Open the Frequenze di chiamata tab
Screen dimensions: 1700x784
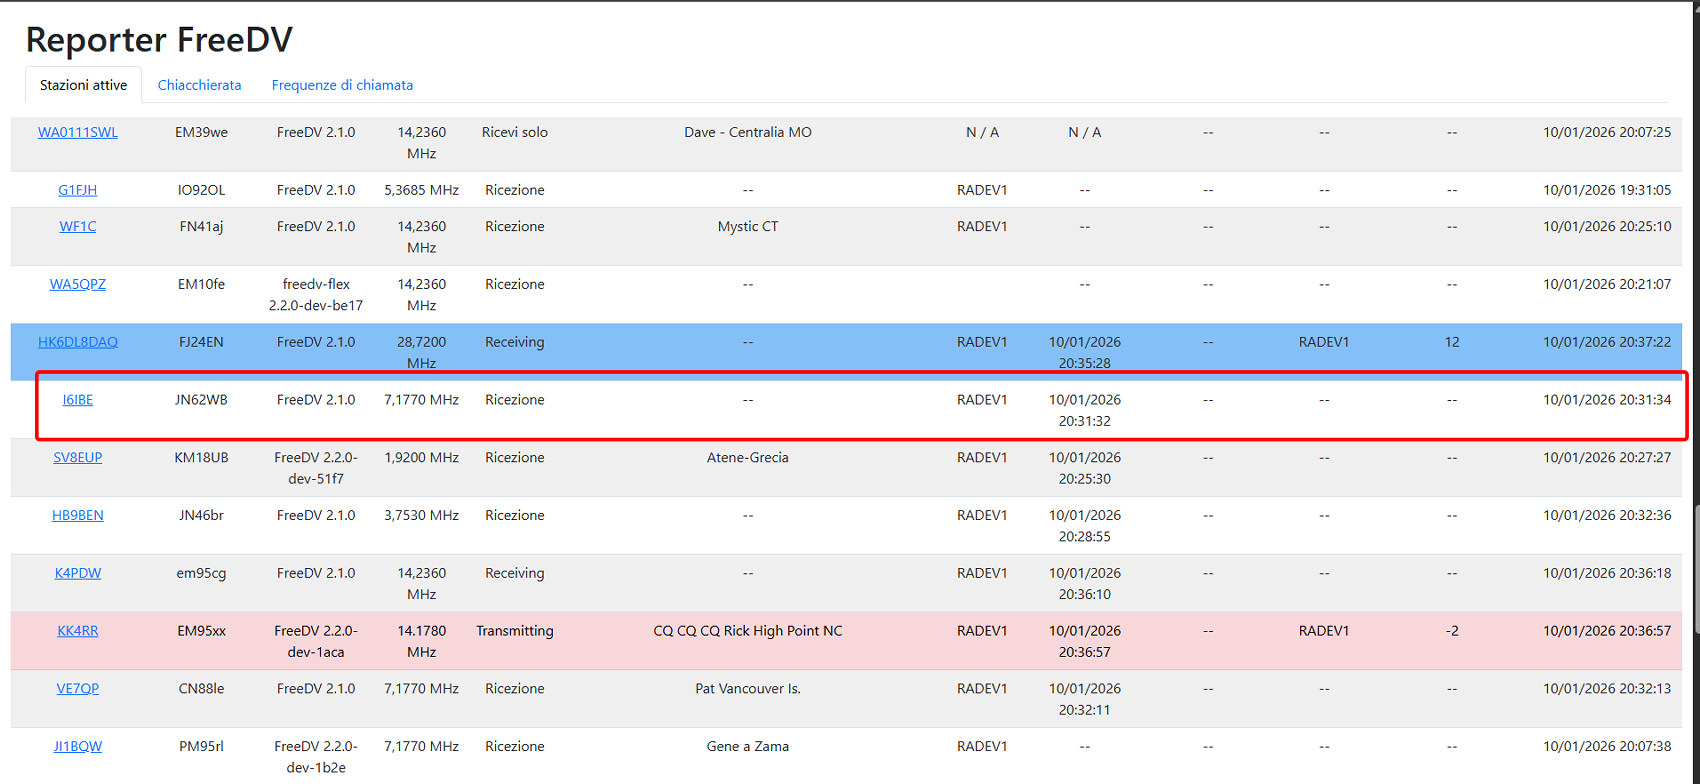[342, 85]
